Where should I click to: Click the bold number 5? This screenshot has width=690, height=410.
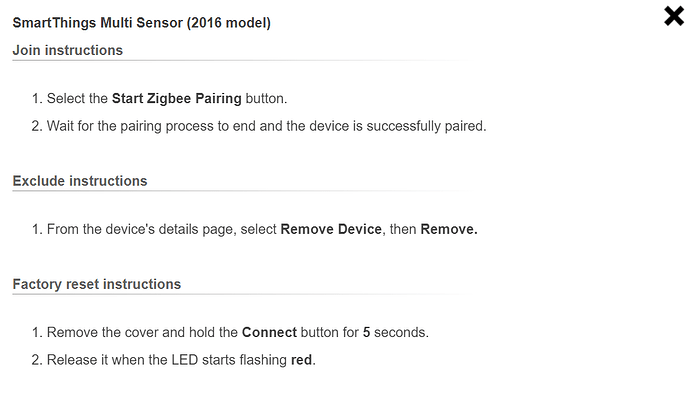pos(367,332)
